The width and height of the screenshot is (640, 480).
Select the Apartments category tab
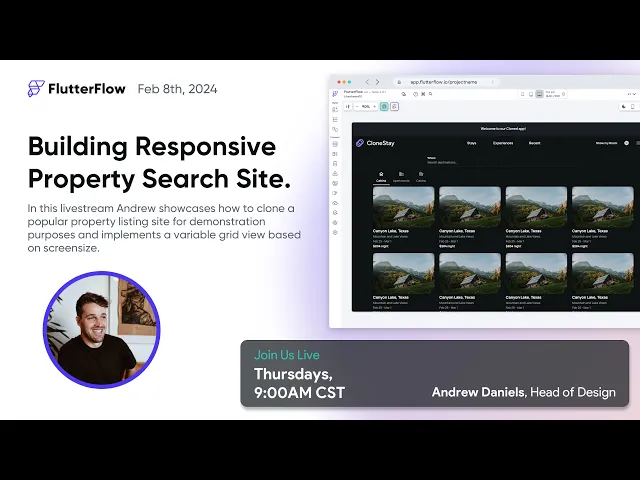coord(401,177)
